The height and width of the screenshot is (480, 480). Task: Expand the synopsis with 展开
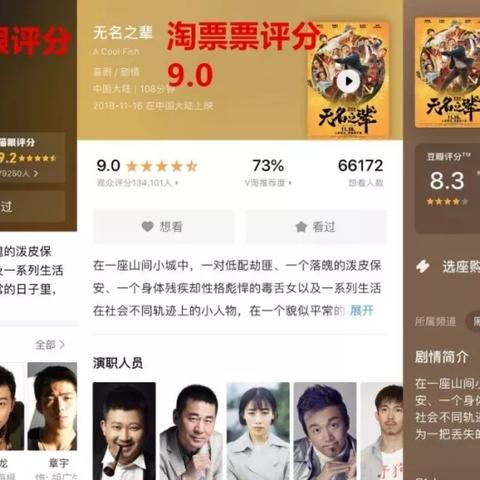[x=362, y=311]
